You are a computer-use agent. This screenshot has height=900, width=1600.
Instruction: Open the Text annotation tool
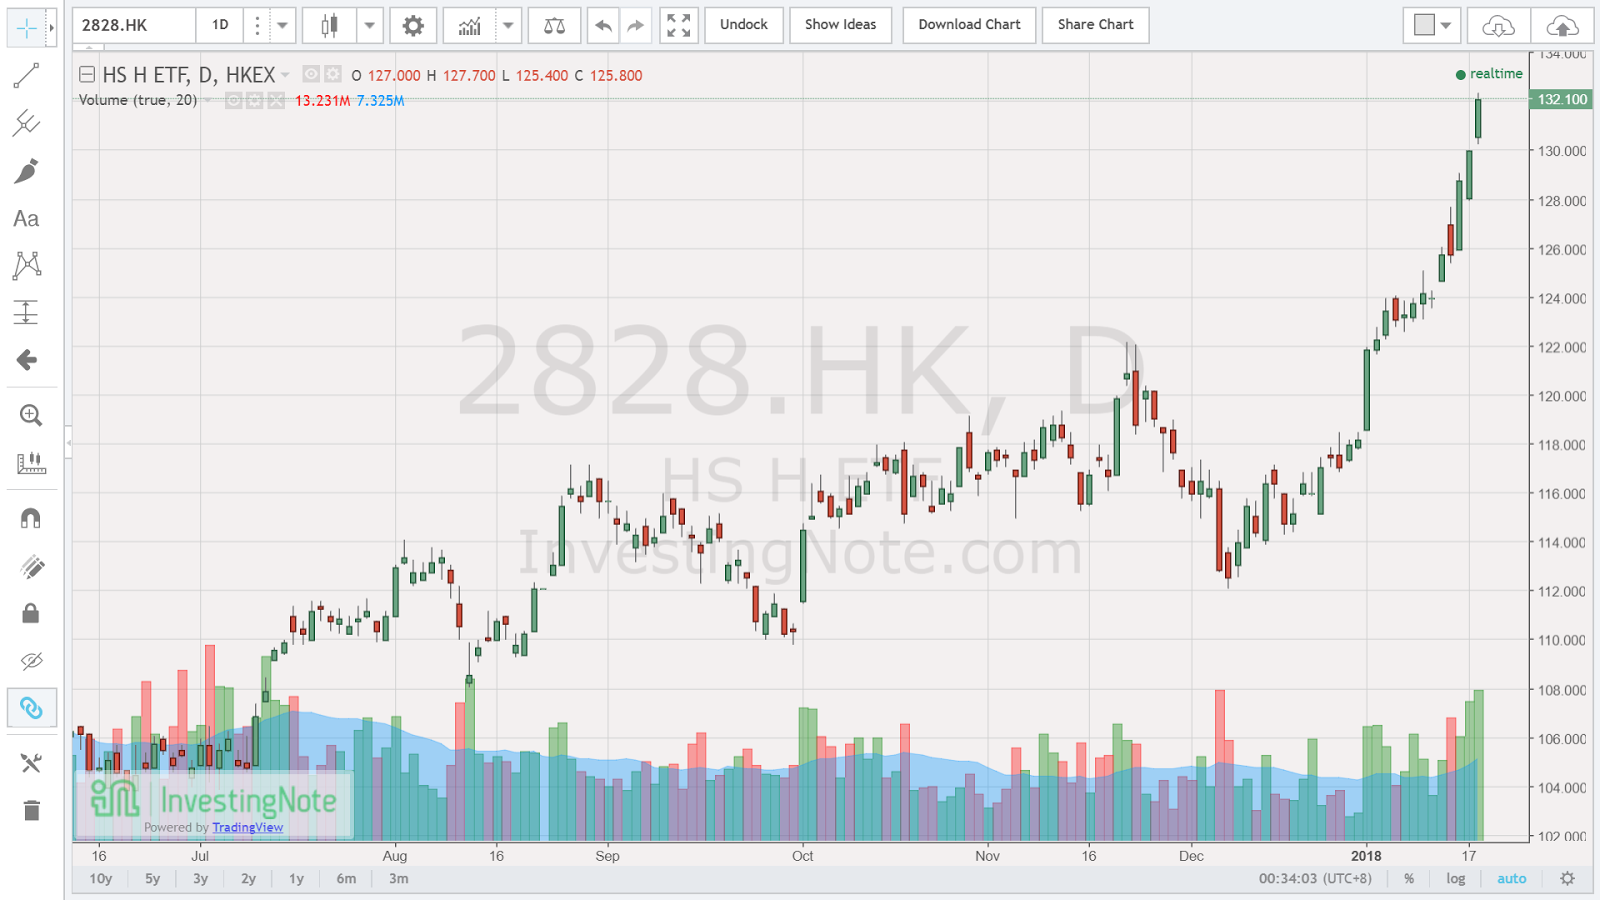(x=28, y=219)
